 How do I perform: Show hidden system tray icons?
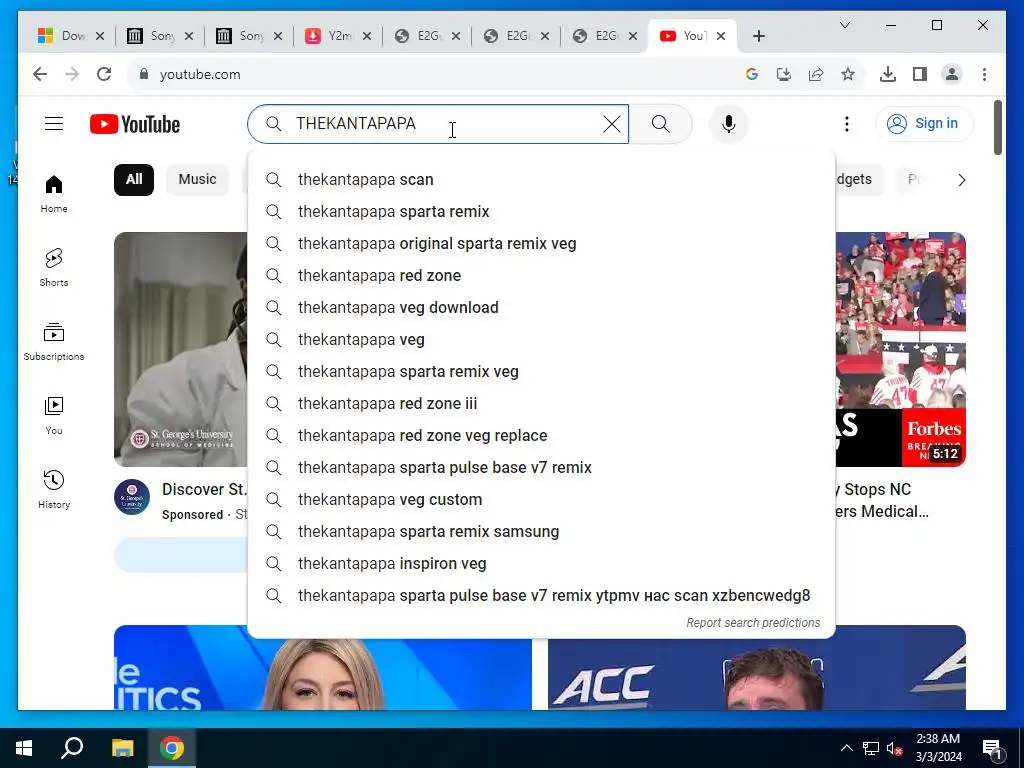(x=846, y=748)
